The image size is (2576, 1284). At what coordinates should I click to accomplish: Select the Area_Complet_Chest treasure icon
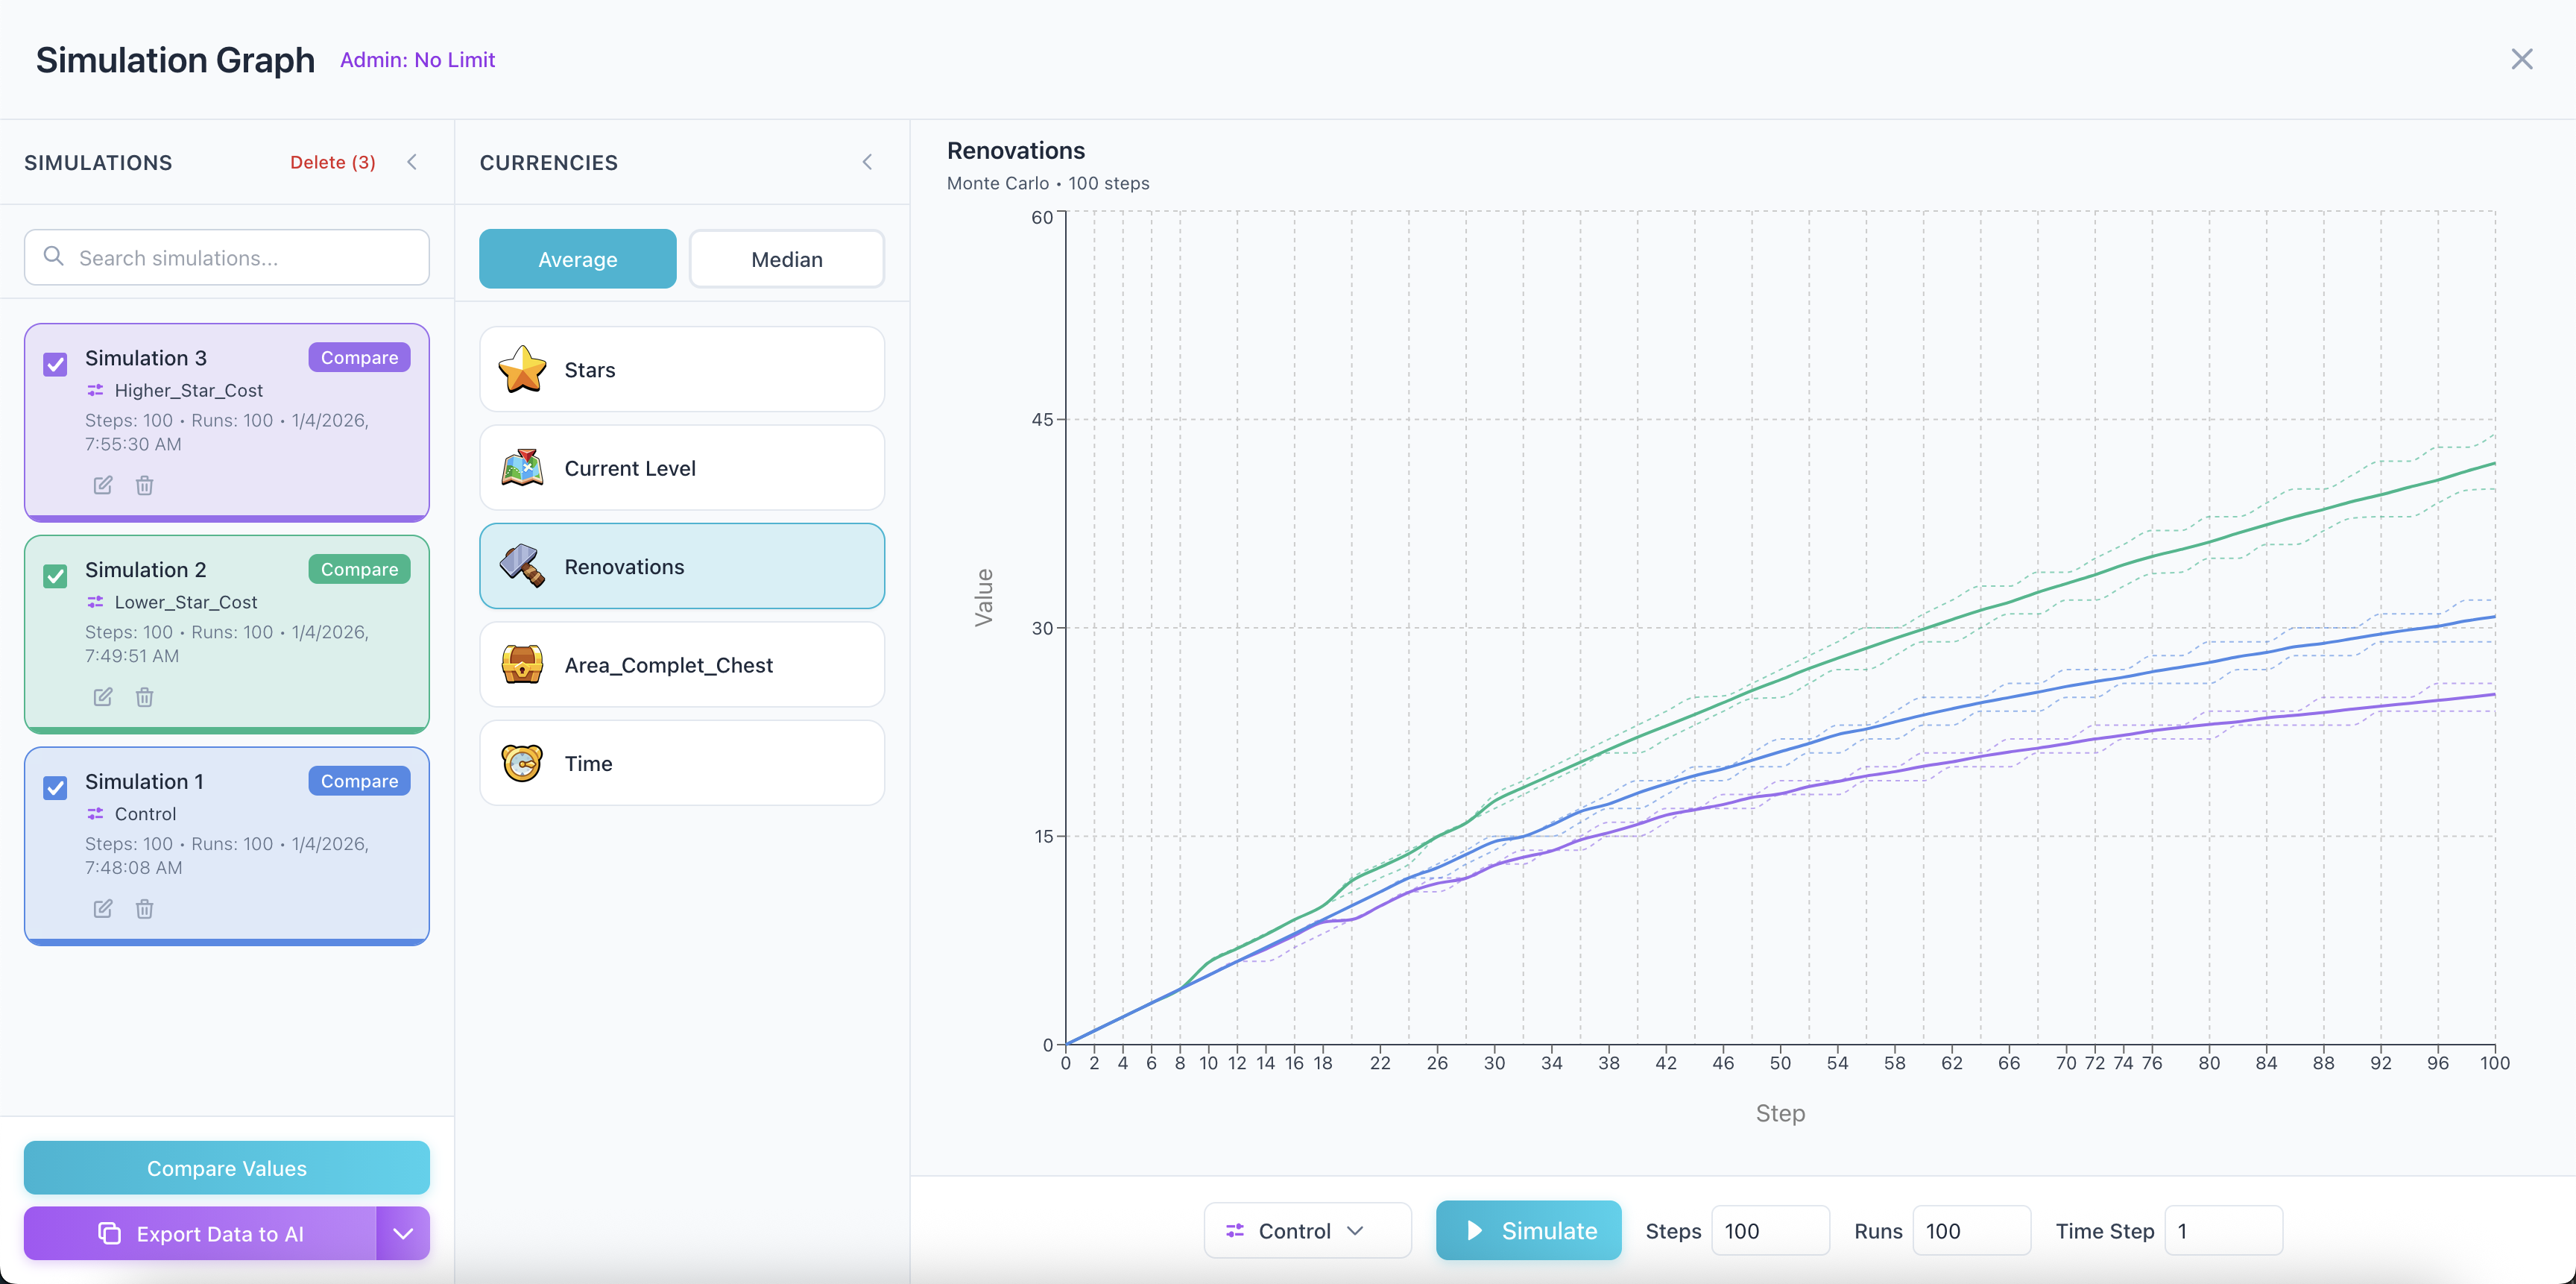coord(522,665)
